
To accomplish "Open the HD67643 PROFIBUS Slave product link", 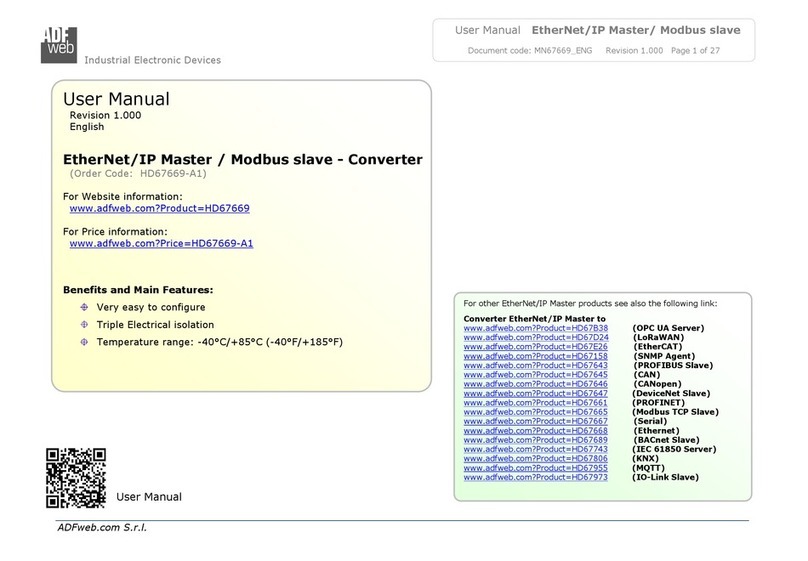I will coord(535,365).
